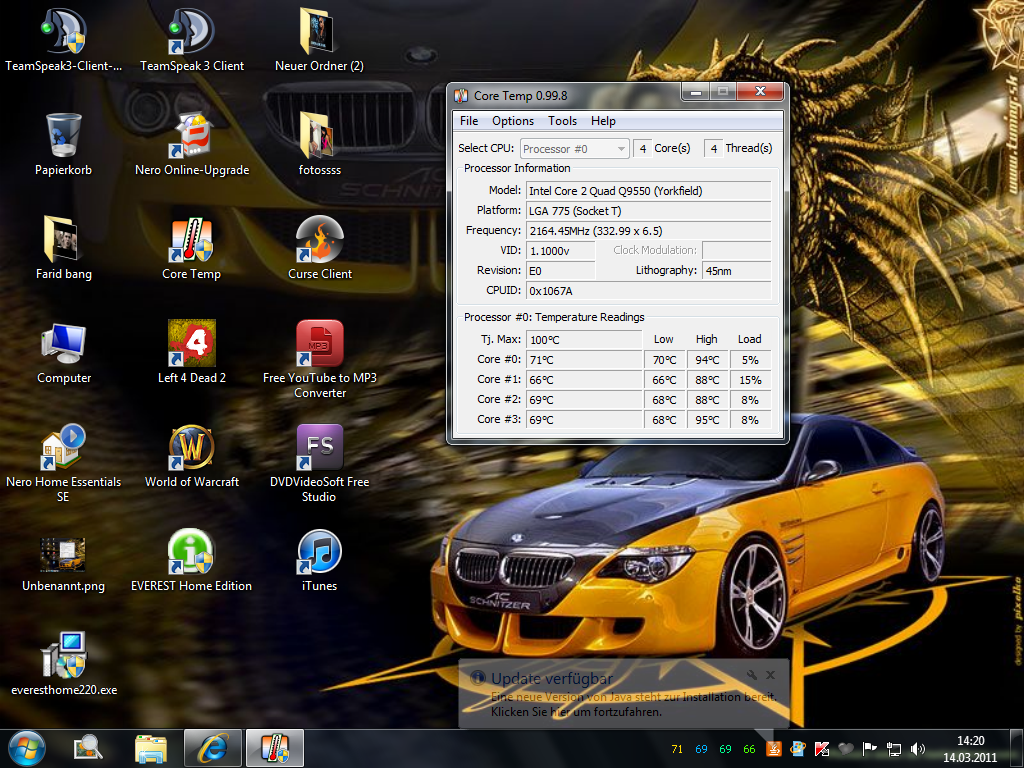
Task: Select the fotossss folder
Action: pos(319,144)
